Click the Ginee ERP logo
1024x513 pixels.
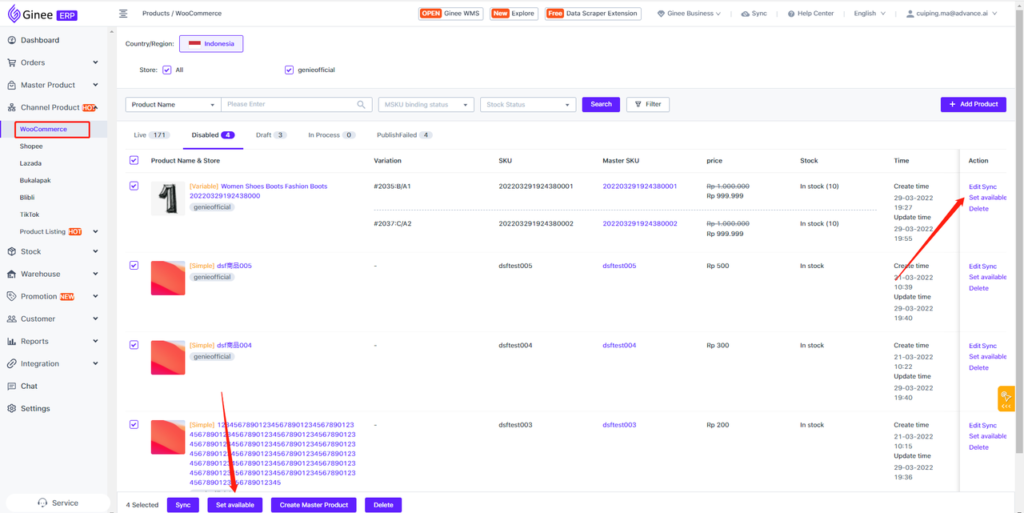pos(42,13)
